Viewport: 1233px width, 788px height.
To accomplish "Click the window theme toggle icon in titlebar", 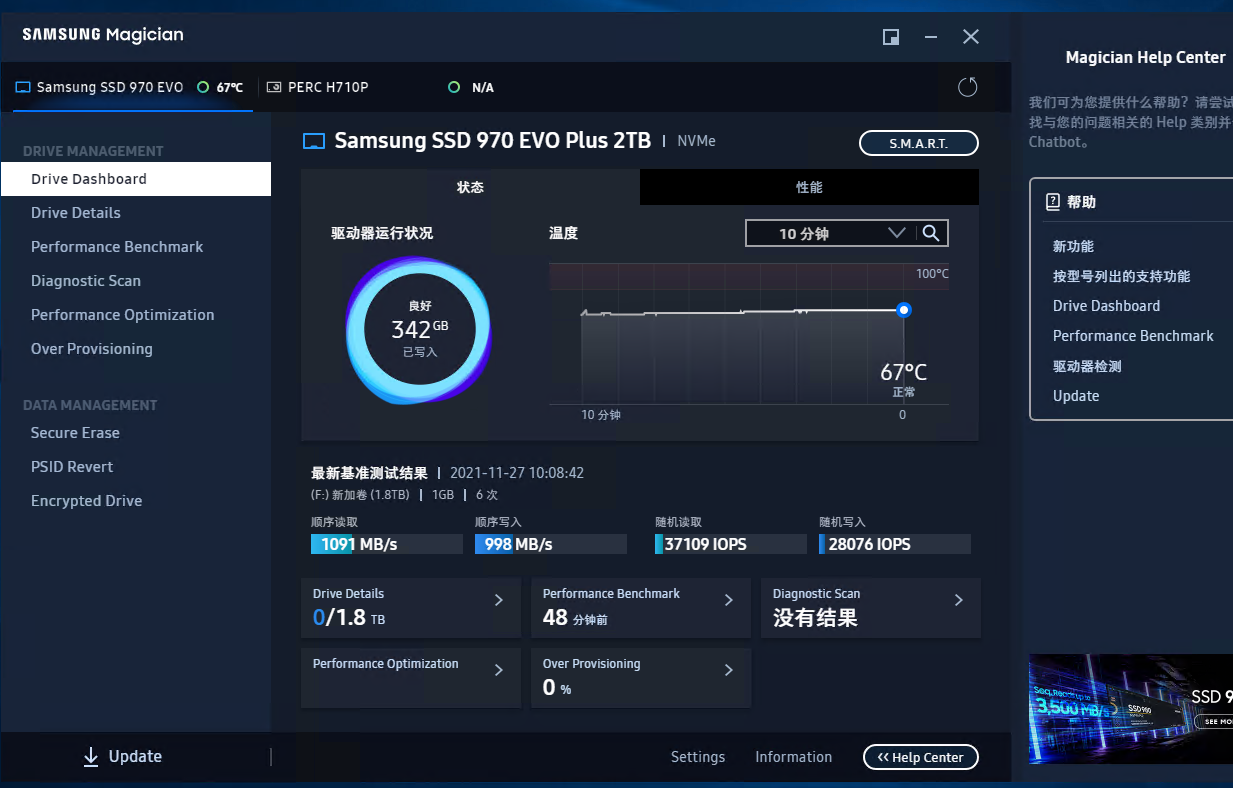I will [890, 36].
